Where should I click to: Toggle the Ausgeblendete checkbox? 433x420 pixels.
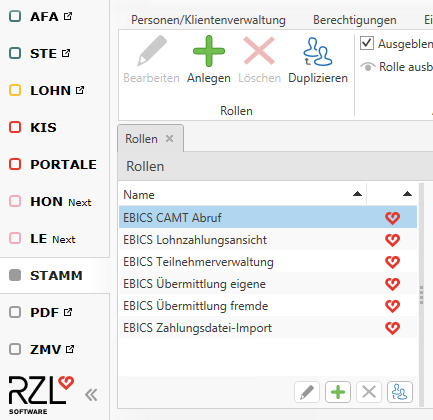(367, 43)
